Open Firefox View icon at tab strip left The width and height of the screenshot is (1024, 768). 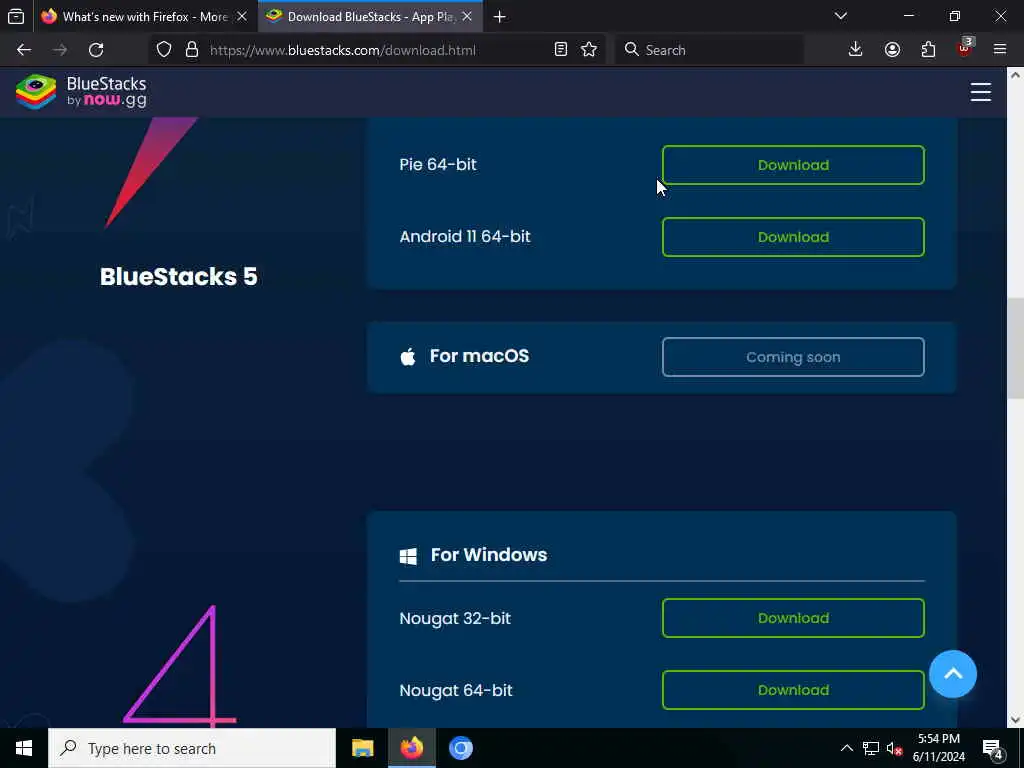pos(16,16)
